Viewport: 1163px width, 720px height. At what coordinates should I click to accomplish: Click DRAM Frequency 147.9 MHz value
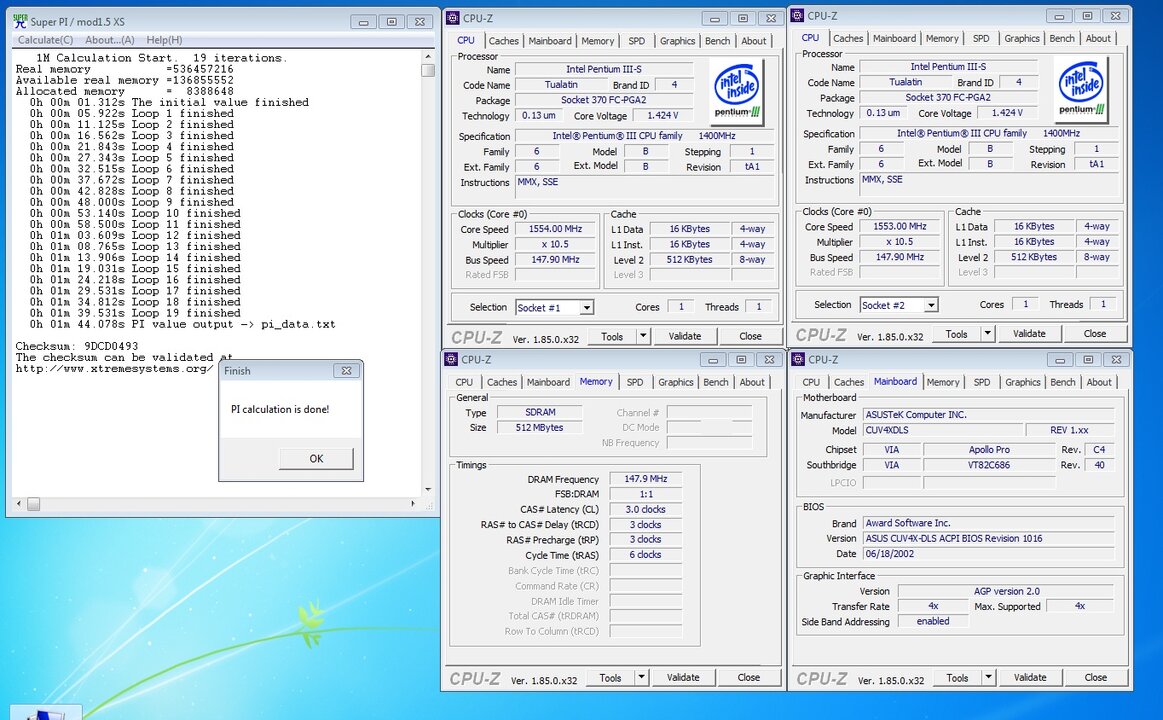click(645, 479)
